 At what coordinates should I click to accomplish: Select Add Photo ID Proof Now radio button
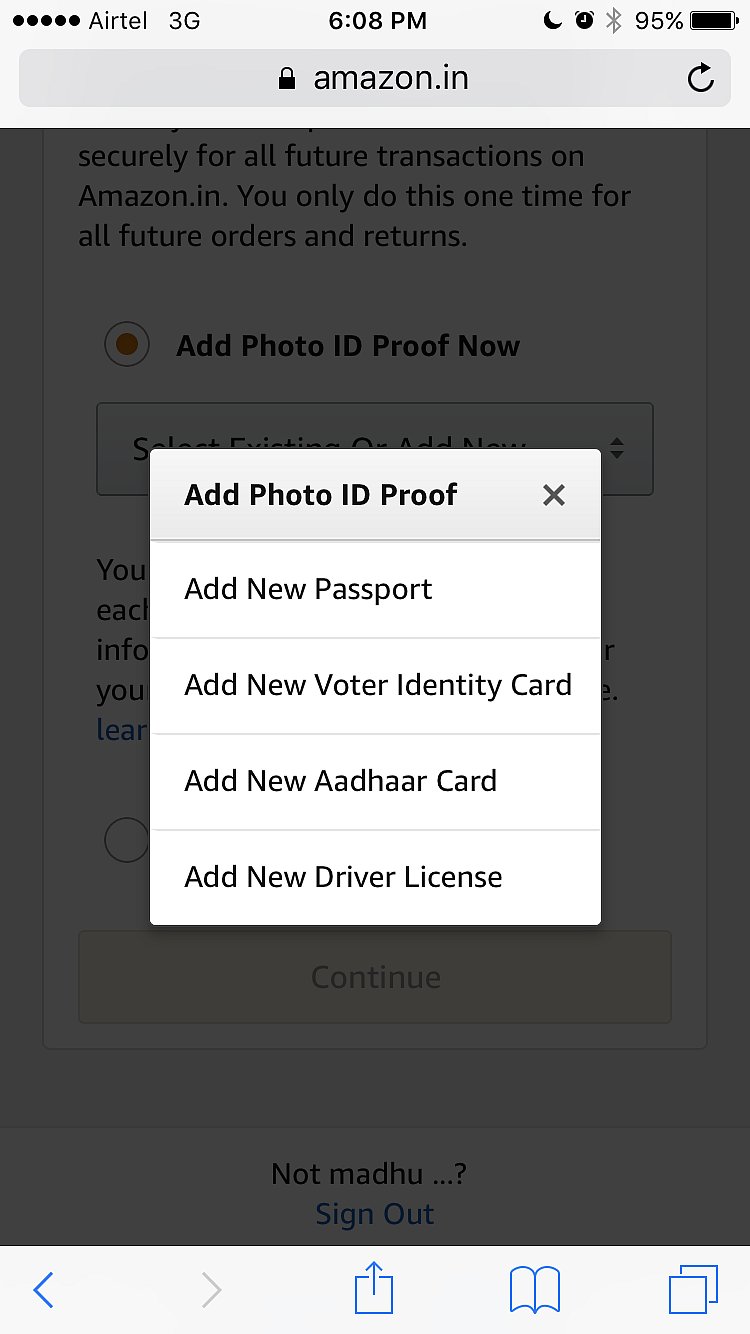[127, 346]
